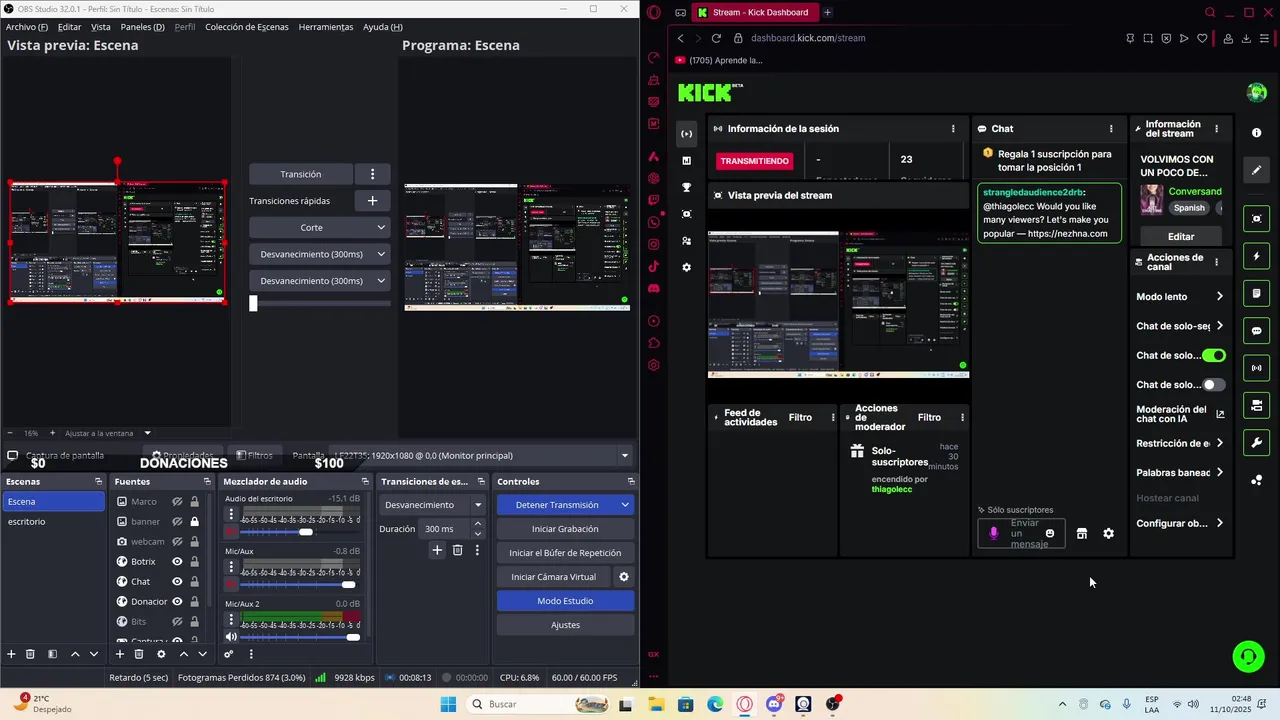
Task: Click the lightning bolt widget icon on Kick
Action: click(x=1257, y=257)
